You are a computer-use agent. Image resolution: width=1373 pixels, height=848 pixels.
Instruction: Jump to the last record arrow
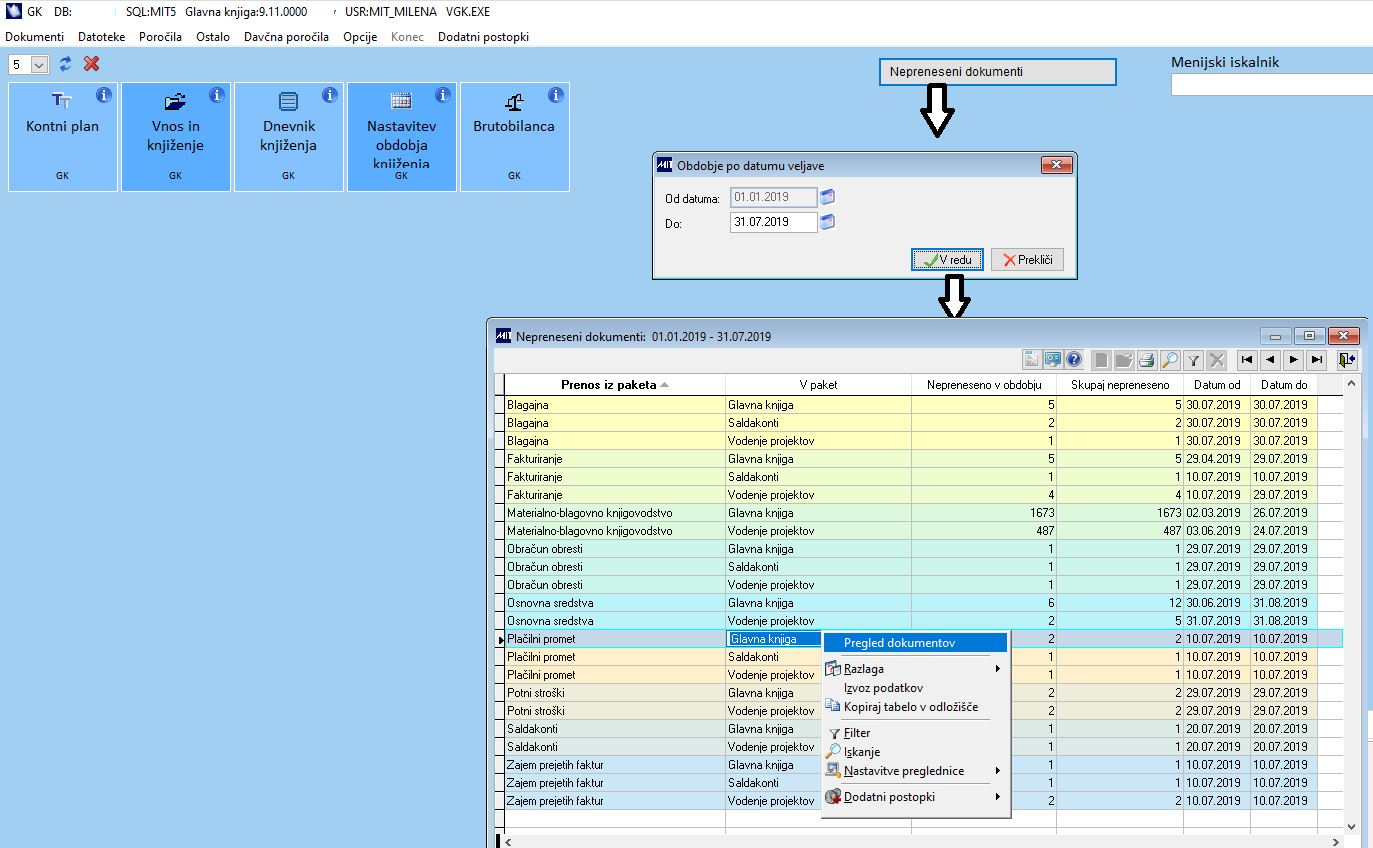1317,360
